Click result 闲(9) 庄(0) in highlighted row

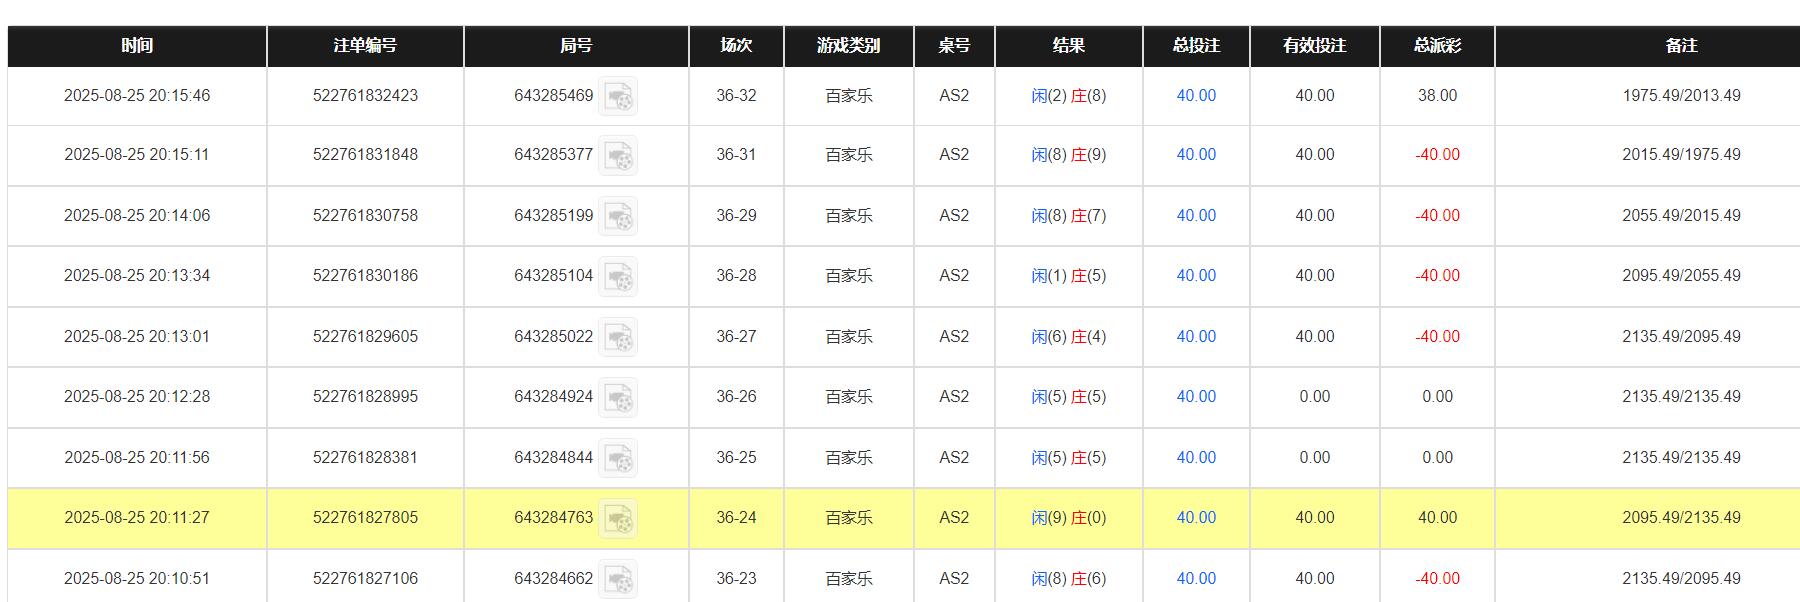(x=1068, y=518)
